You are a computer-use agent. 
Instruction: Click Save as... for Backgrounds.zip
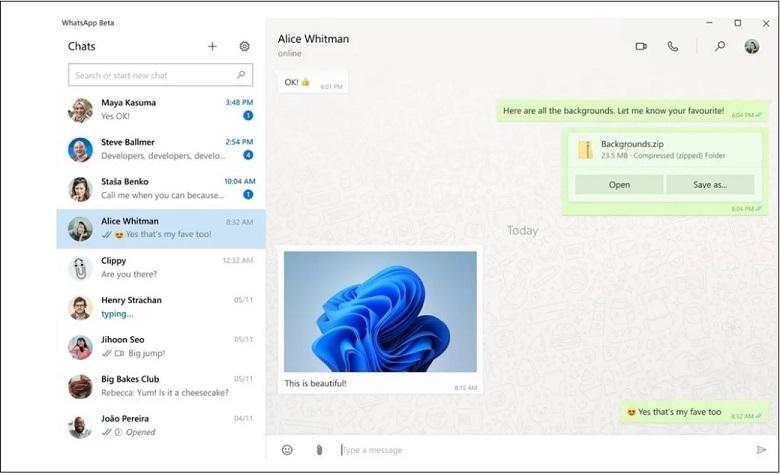(x=710, y=185)
